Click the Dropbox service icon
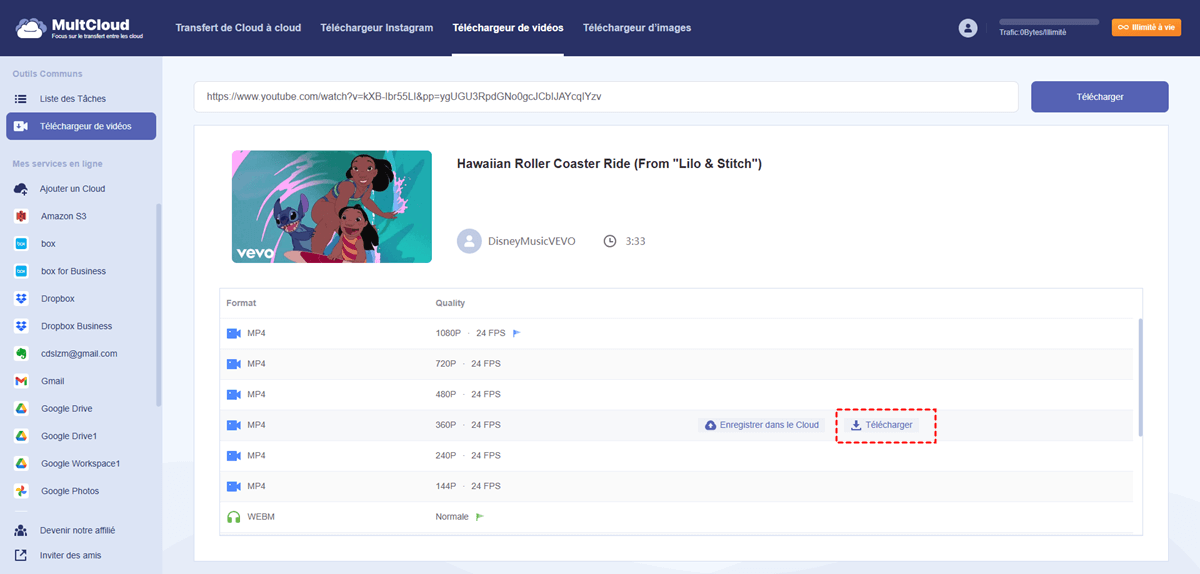Viewport: 1200px width, 574px height. tap(20, 299)
